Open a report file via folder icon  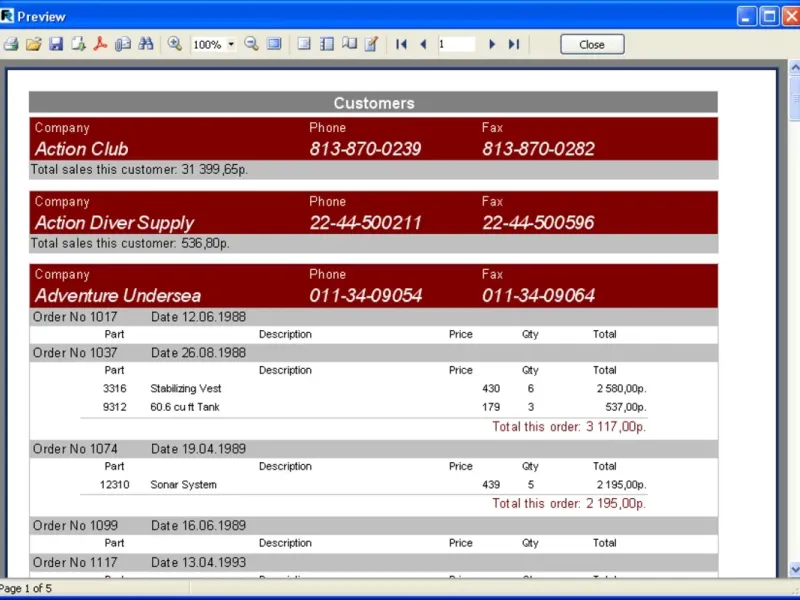click(34, 44)
